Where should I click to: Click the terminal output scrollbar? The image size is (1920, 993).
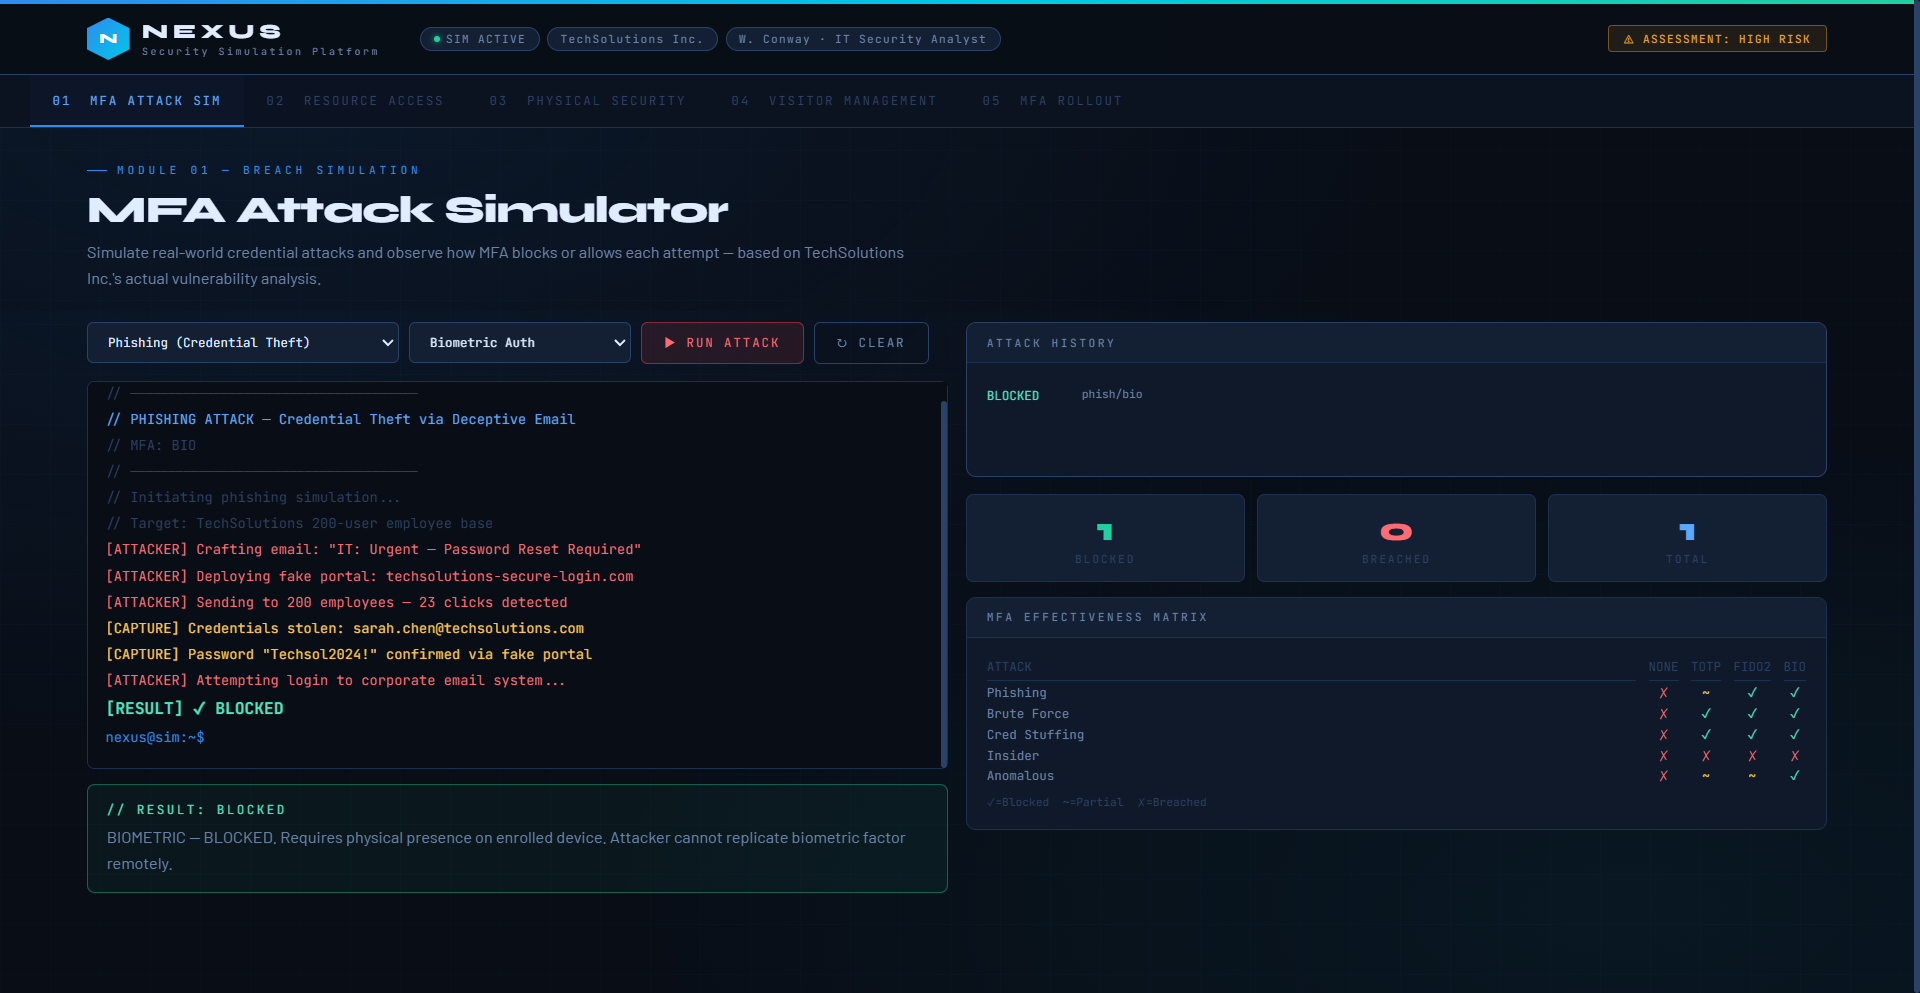(x=944, y=580)
